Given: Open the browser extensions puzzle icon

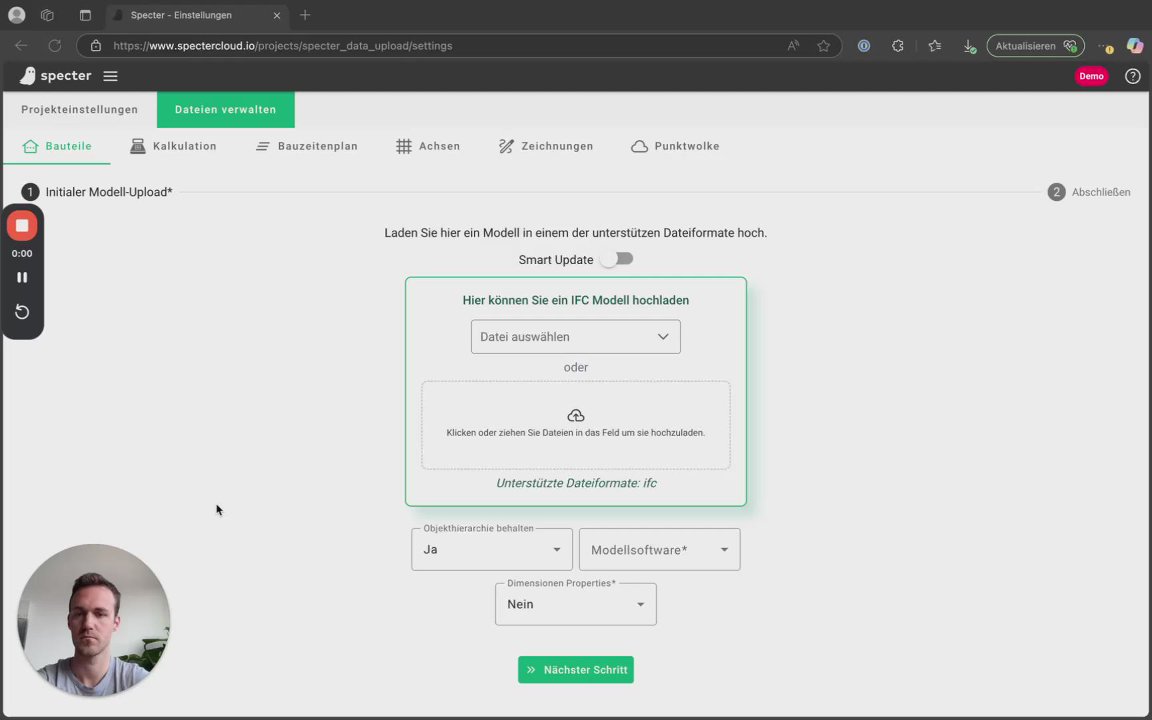Looking at the screenshot, I should 898,46.
